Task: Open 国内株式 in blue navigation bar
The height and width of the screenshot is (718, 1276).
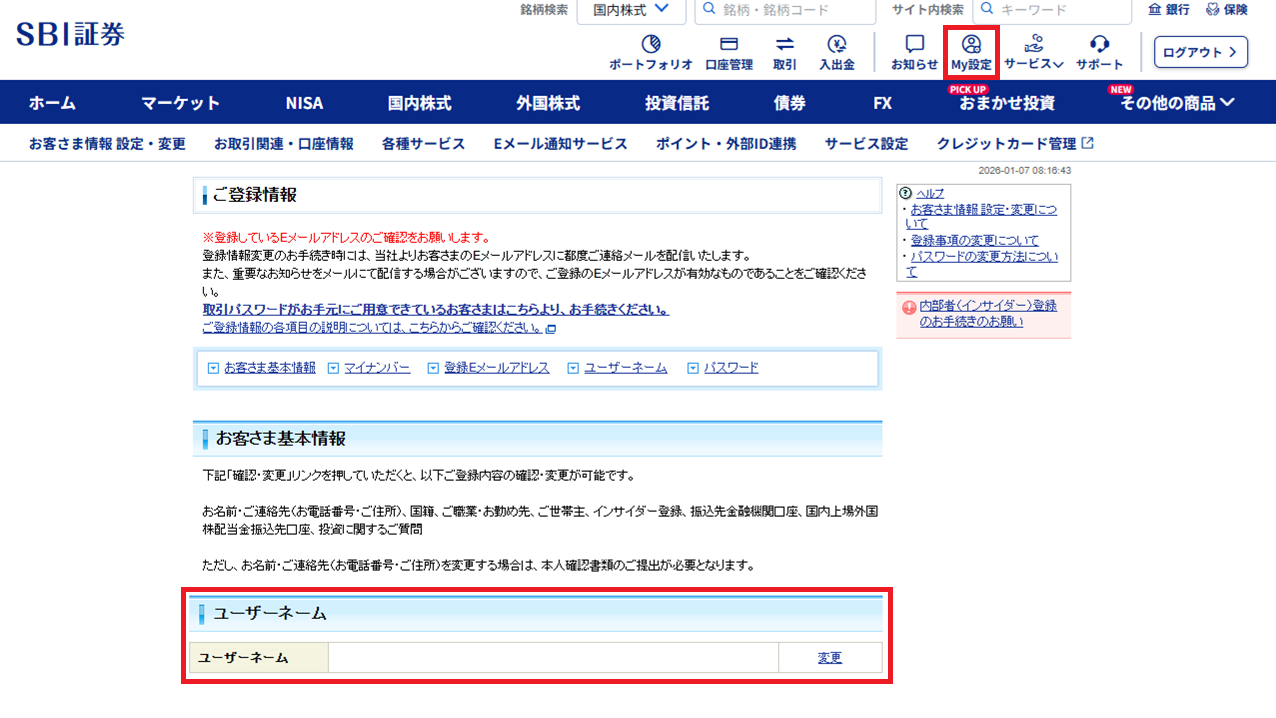Action: coord(420,103)
